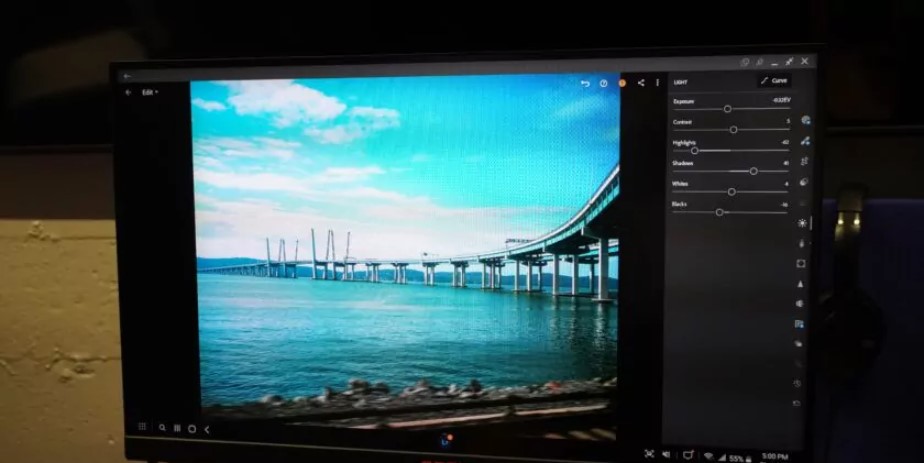Click the Exposure slider handle
The image size is (924, 463).
click(727, 109)
